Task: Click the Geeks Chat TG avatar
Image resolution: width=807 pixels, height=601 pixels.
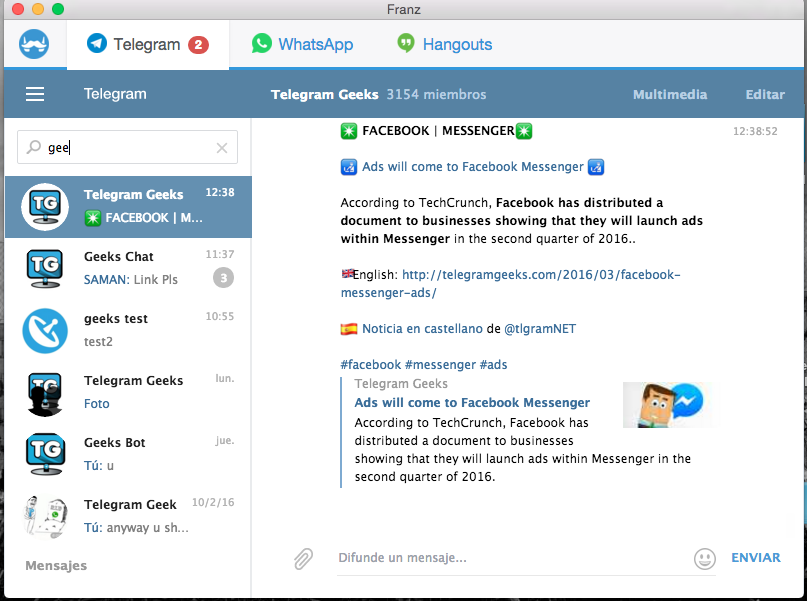Action: 45,269
